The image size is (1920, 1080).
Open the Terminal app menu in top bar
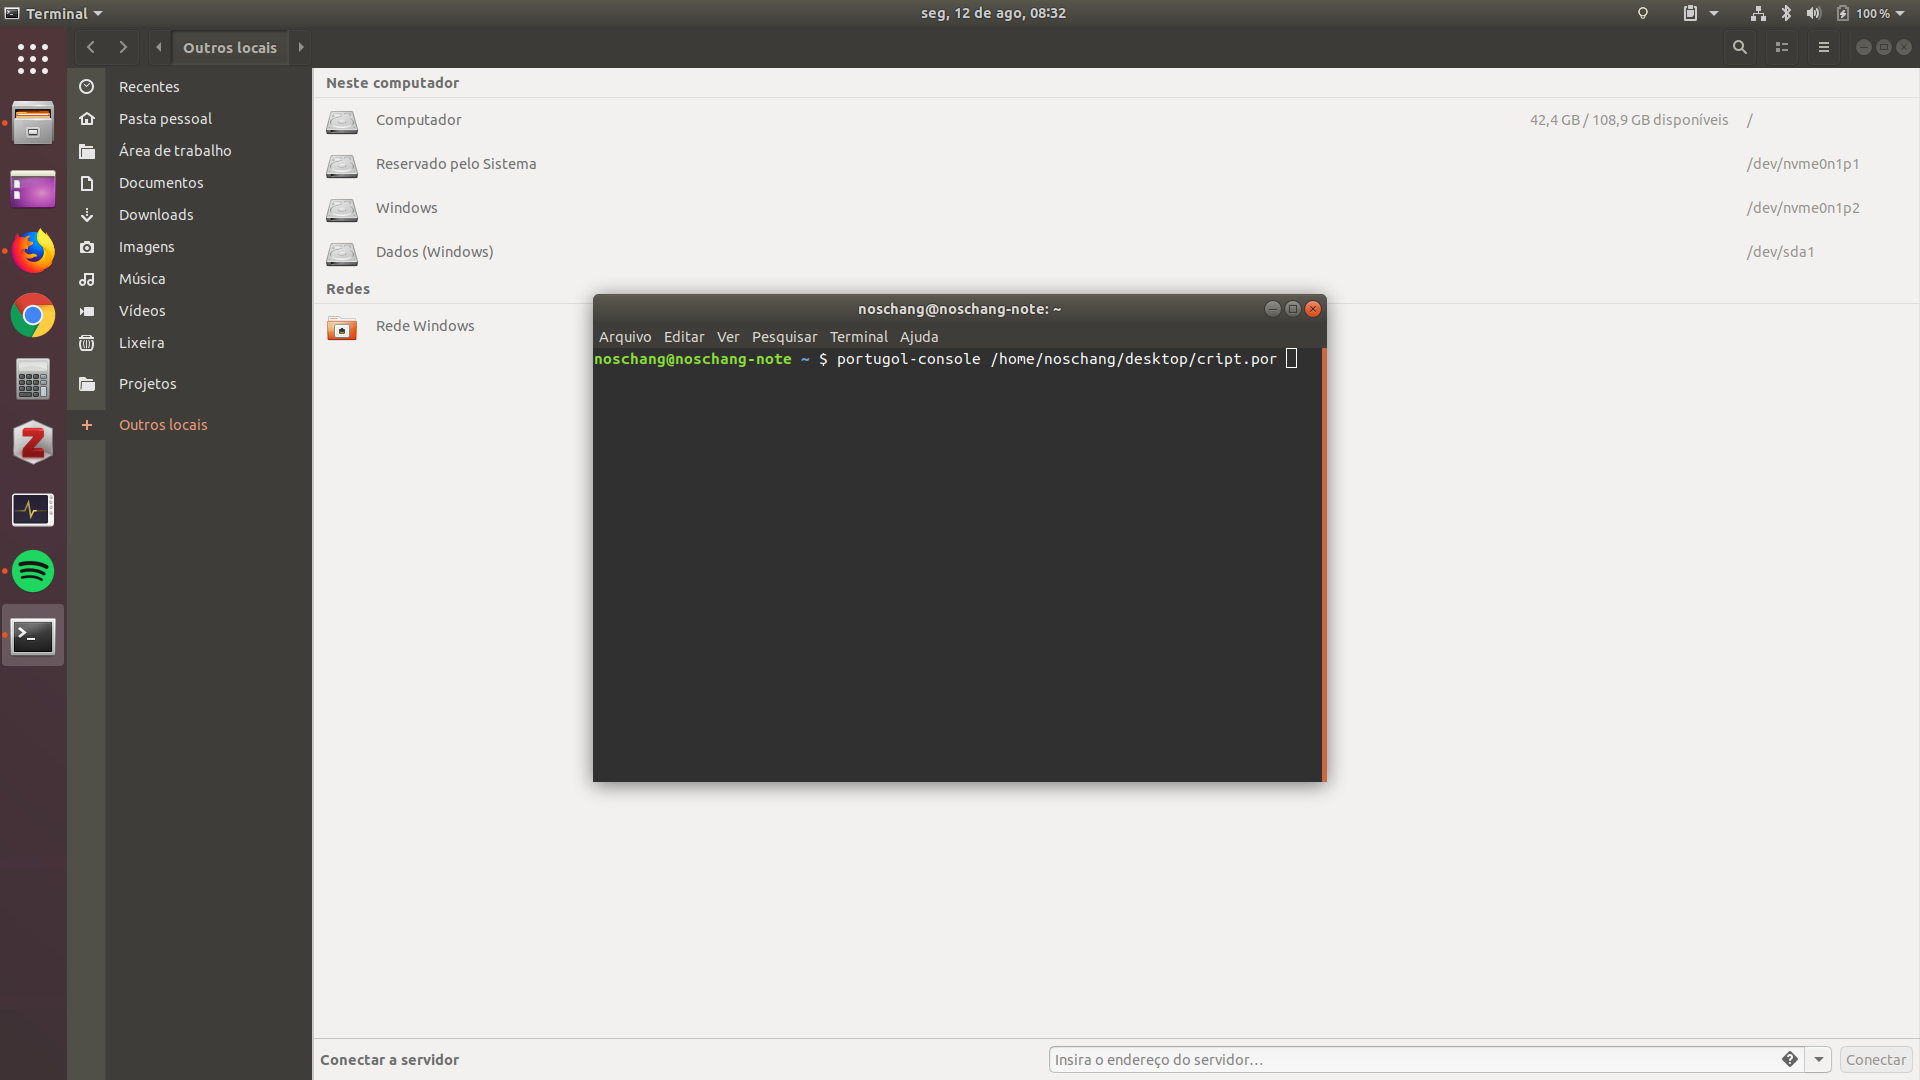coord(55,13)
